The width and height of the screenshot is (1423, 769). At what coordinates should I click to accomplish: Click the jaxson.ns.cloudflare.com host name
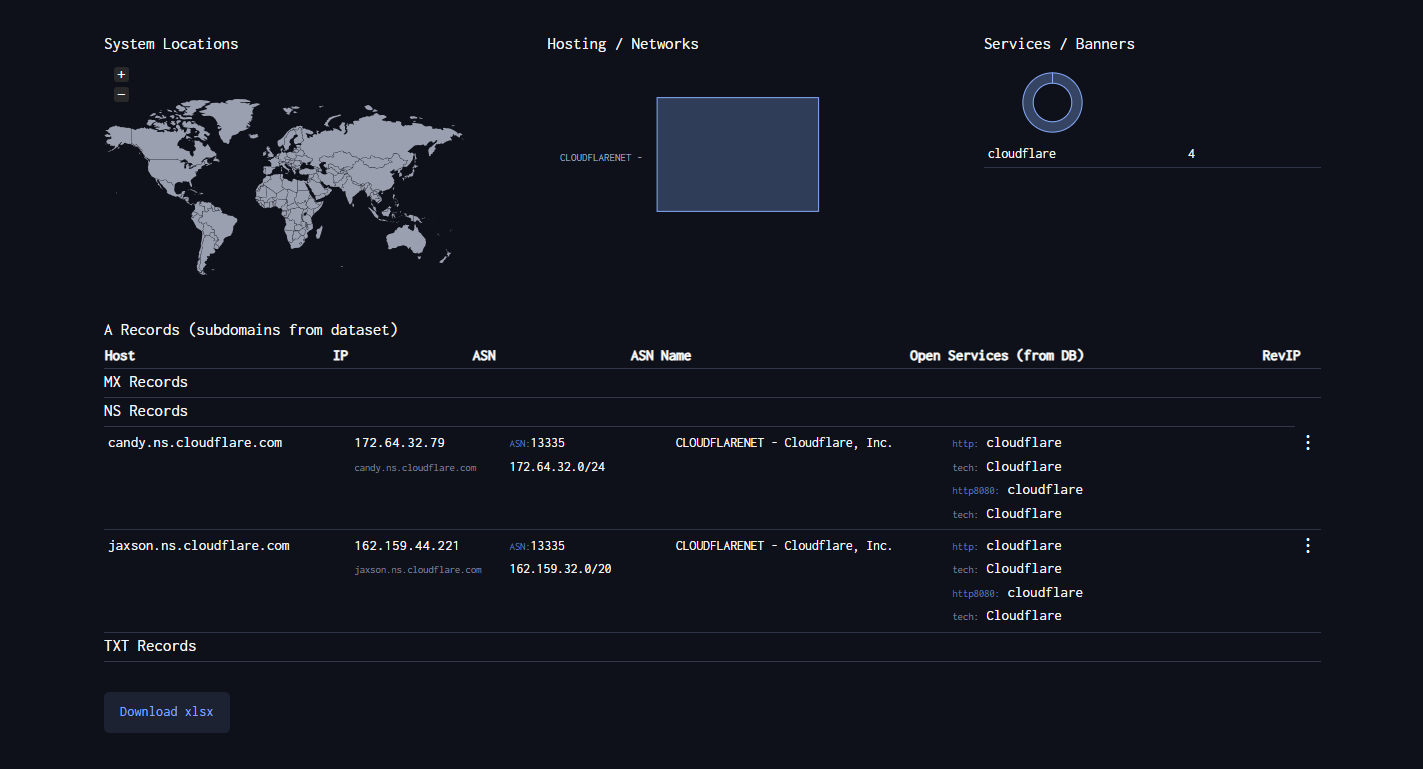(x=199, y=545)
